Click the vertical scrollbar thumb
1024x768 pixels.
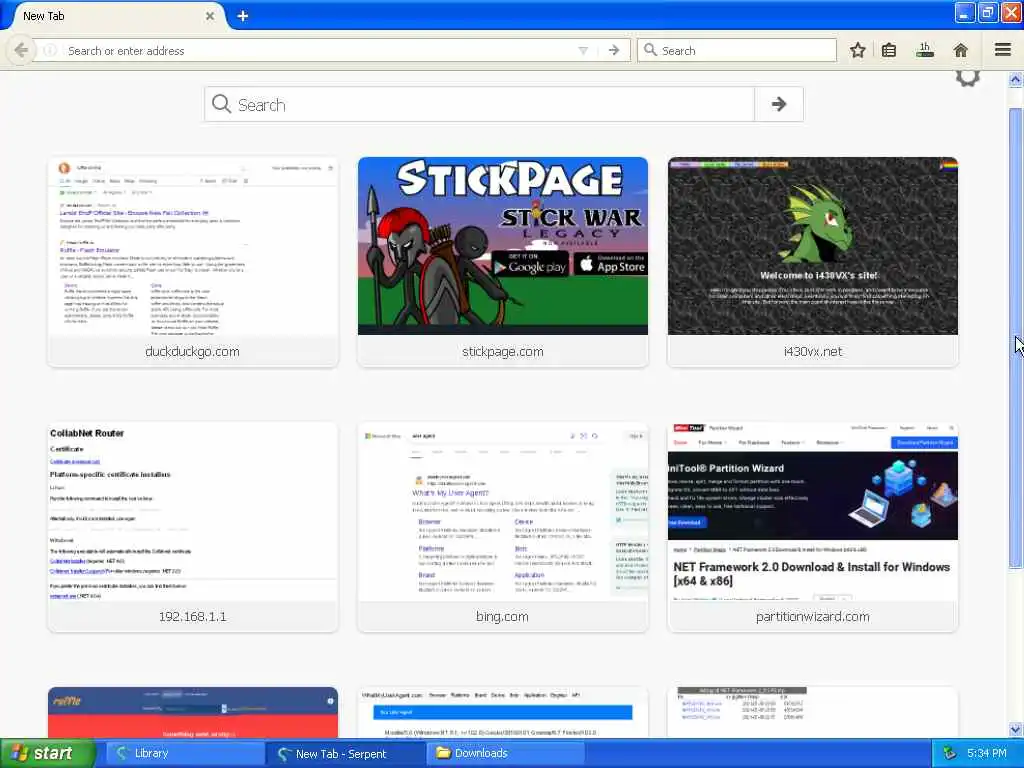click(1016, 338)
